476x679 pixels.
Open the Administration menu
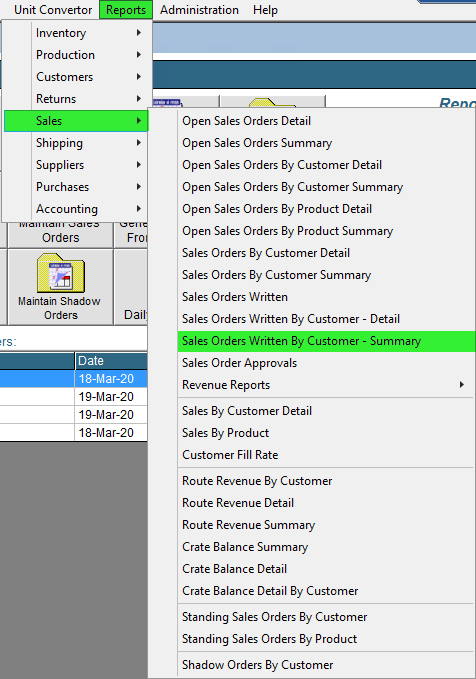[x=199, y=10]
